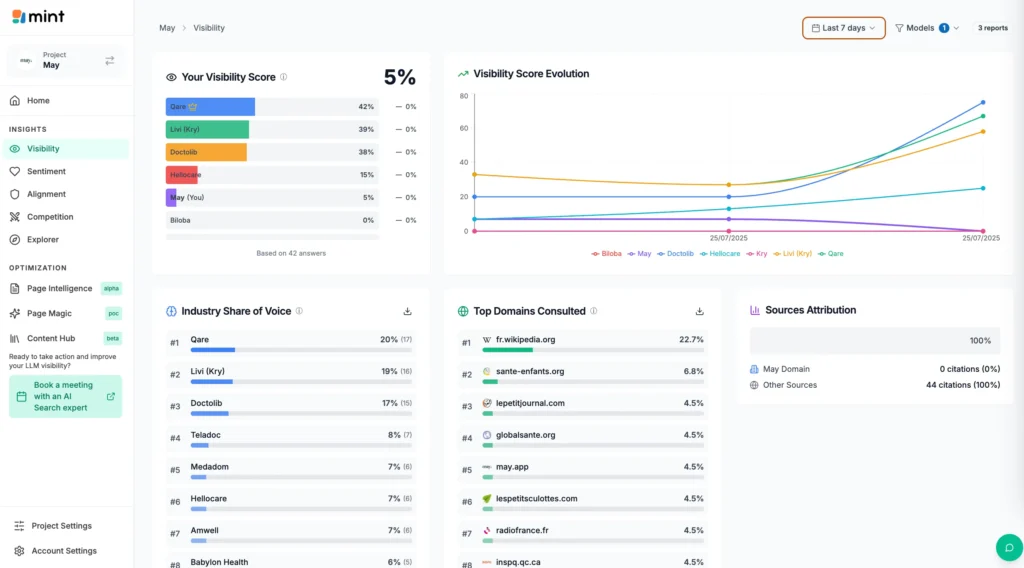Click the project switch arrows icon
Image resolution: width=1024 pixels, height=568 pixels.
point(109,61)
